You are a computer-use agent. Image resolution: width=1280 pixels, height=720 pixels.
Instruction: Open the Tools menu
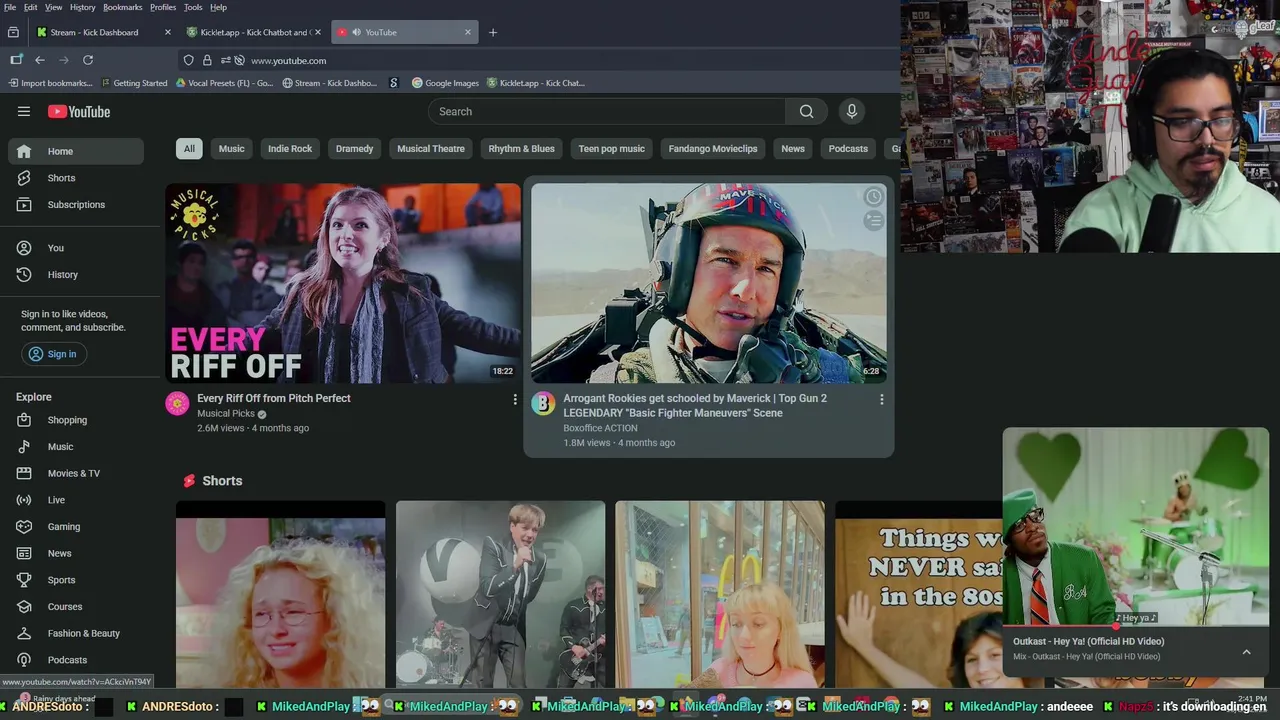click(193, 7)
